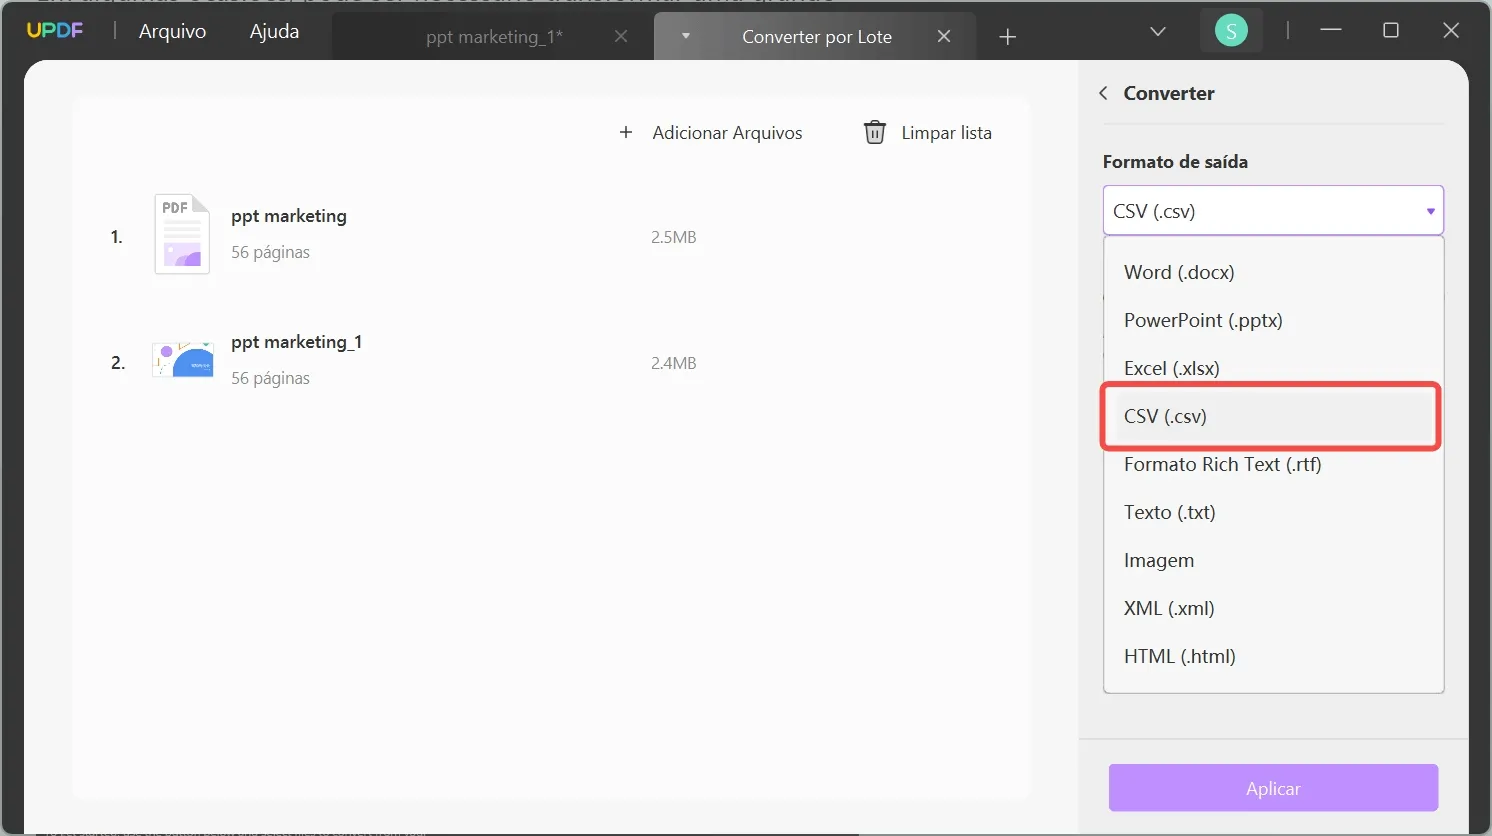Open the user account avatar
The height and width of the screenshot is (836, 1492).
[1231, 30]
